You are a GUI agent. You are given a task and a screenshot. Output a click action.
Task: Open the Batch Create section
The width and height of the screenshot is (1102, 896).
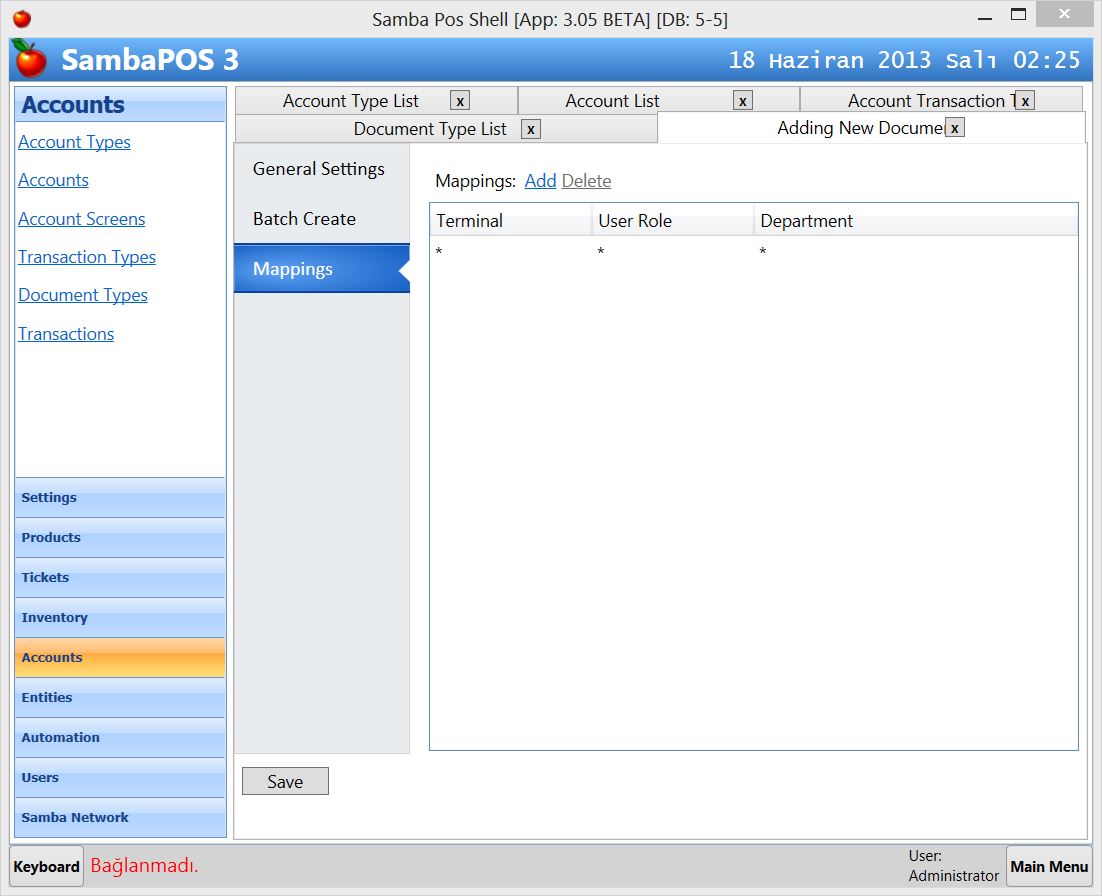pos(303,219)
